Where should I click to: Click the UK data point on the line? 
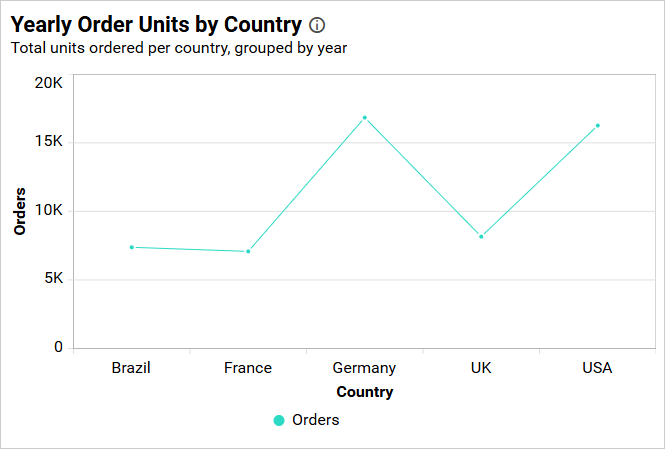pos(481,236)
